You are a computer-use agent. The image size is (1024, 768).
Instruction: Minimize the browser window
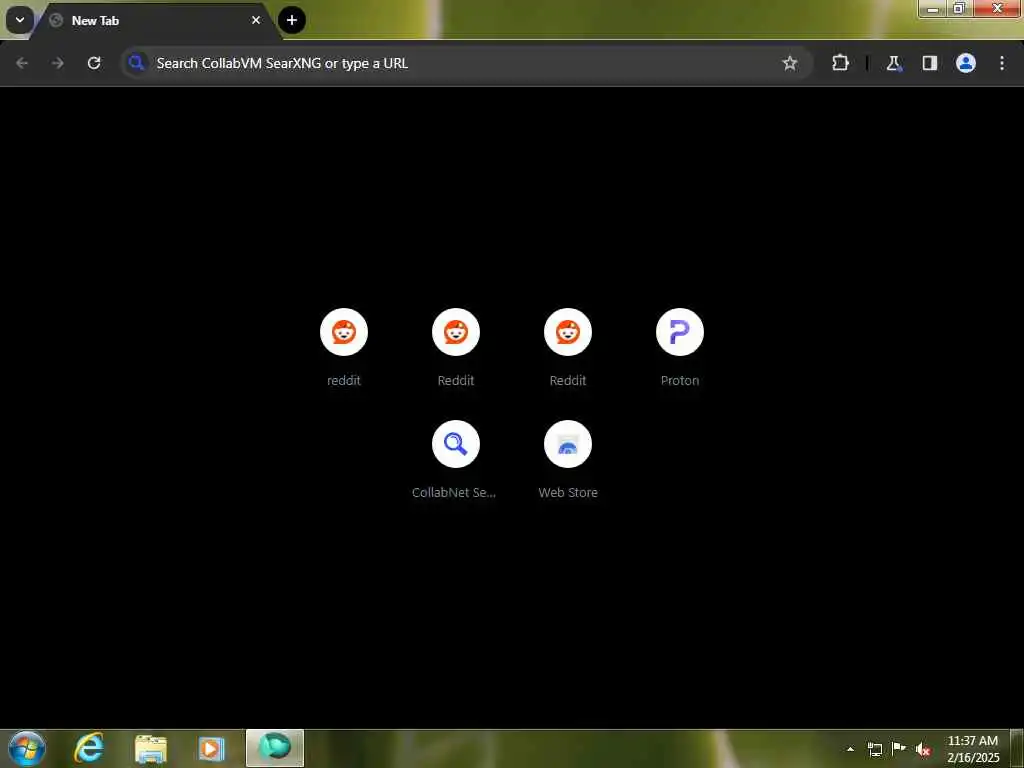[933, 9]
